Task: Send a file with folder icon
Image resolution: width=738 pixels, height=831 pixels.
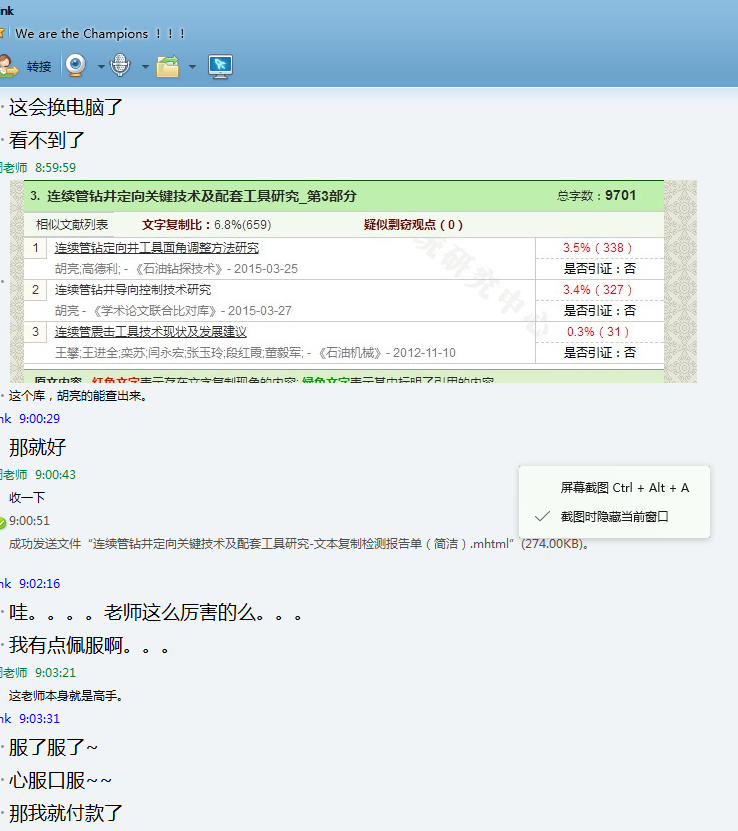Action: coord(168,66)
